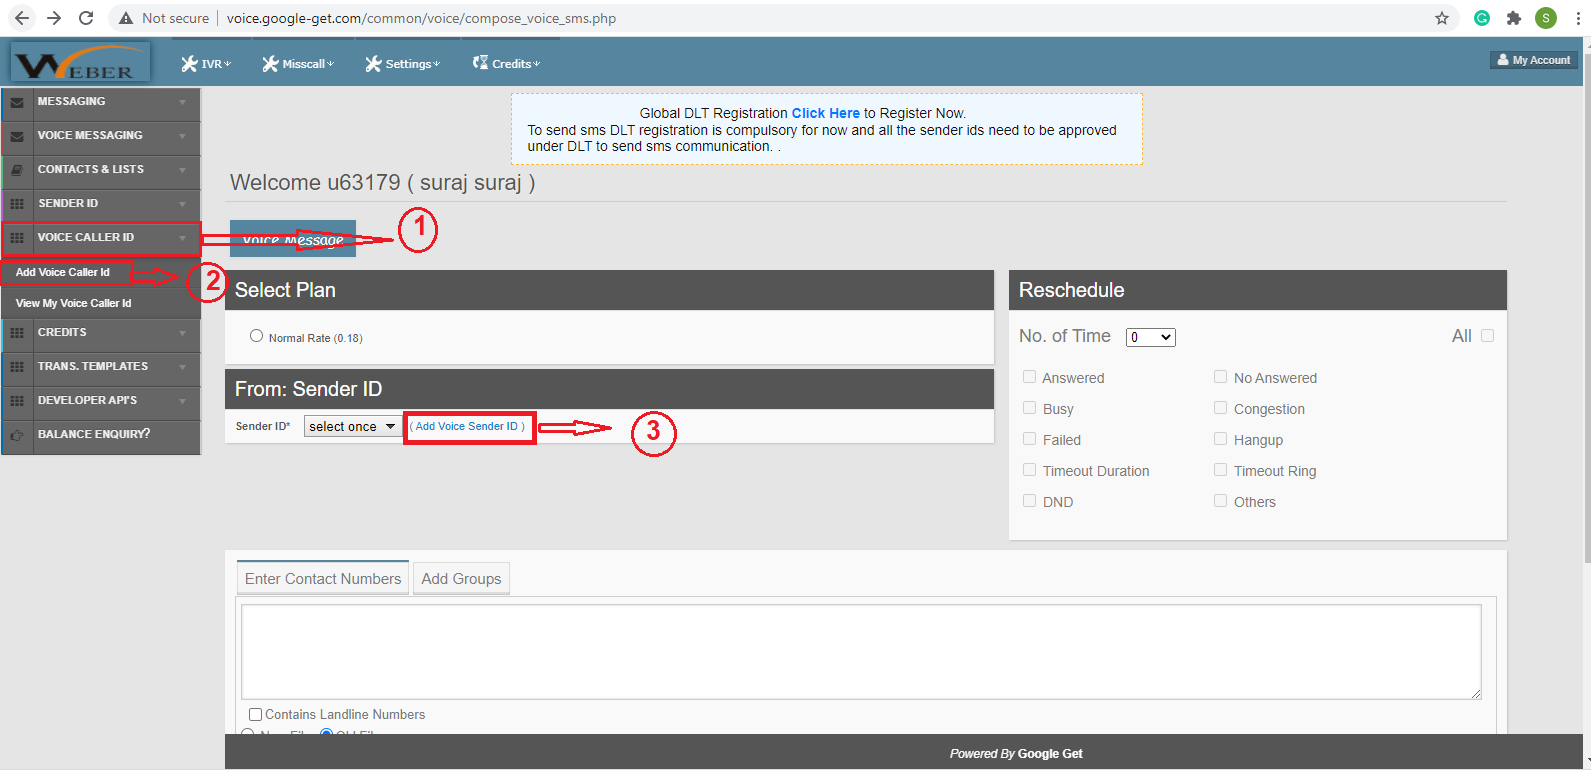Open the Sender ID select dropdown
The image size is (1593, 770).
(351, 427)
